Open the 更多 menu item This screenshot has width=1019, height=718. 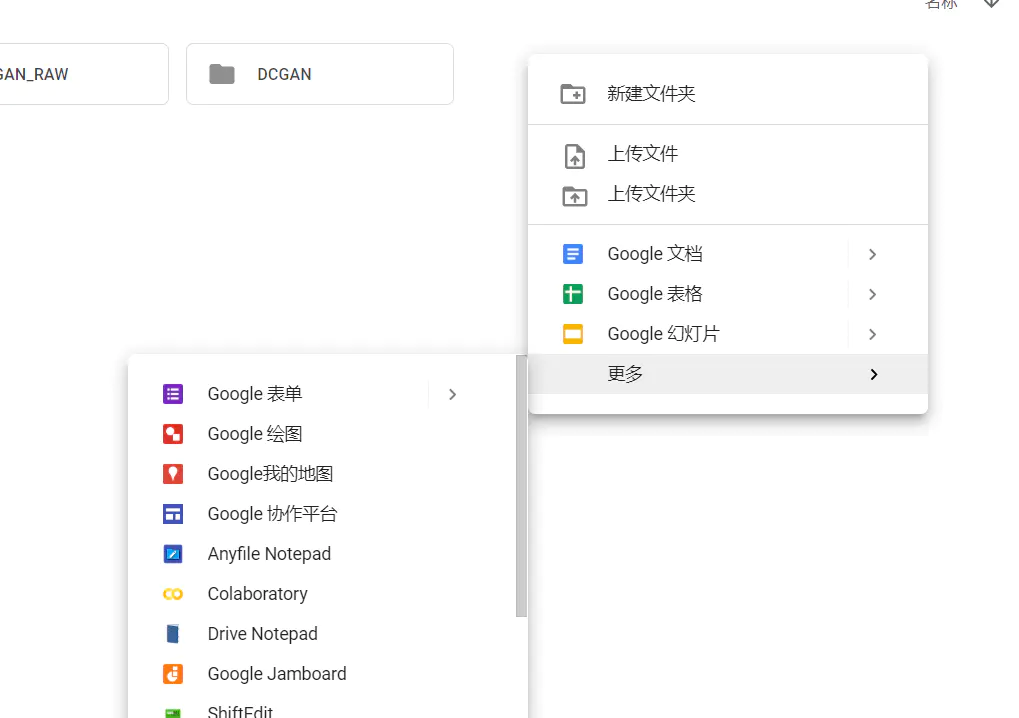click(x=728, y=374)
